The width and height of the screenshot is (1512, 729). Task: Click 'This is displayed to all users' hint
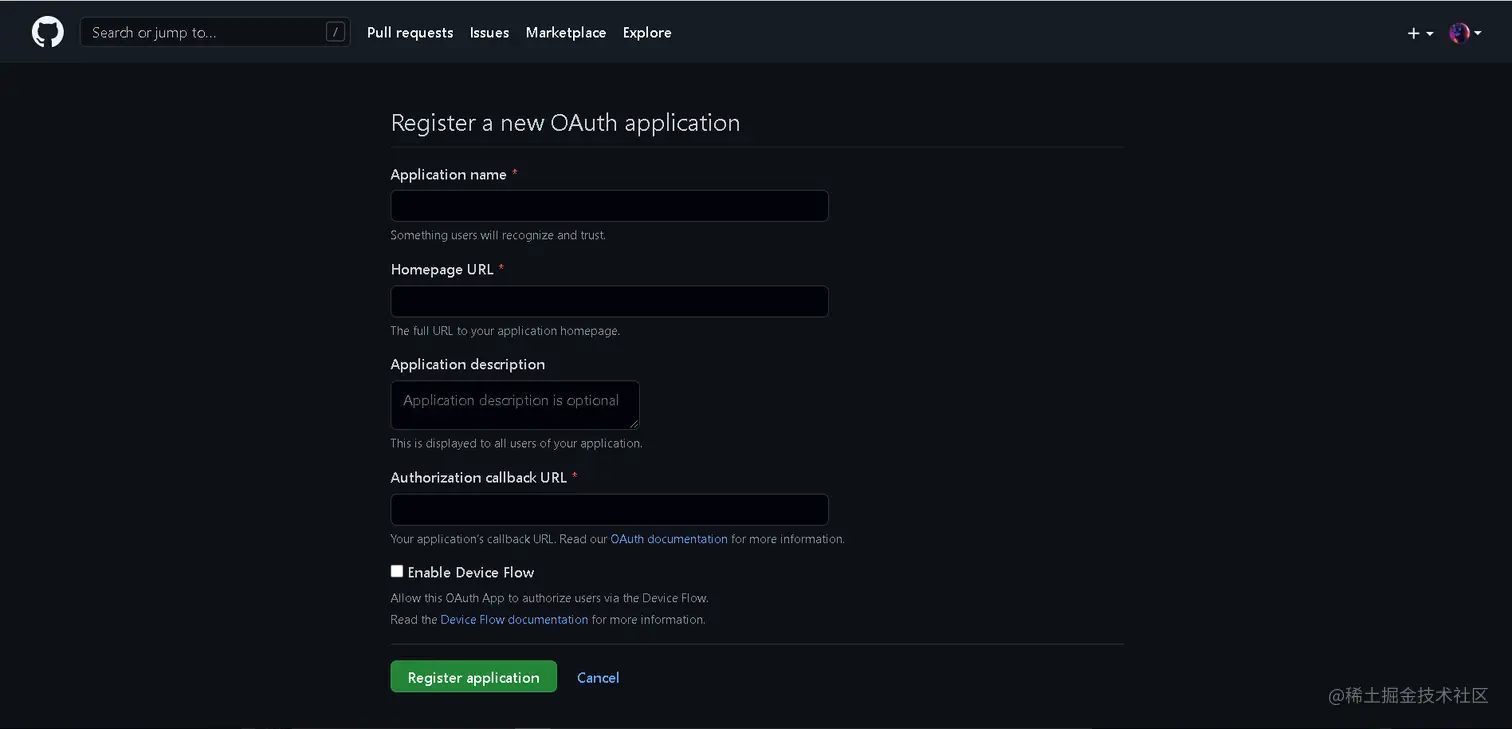click(516, 443)
